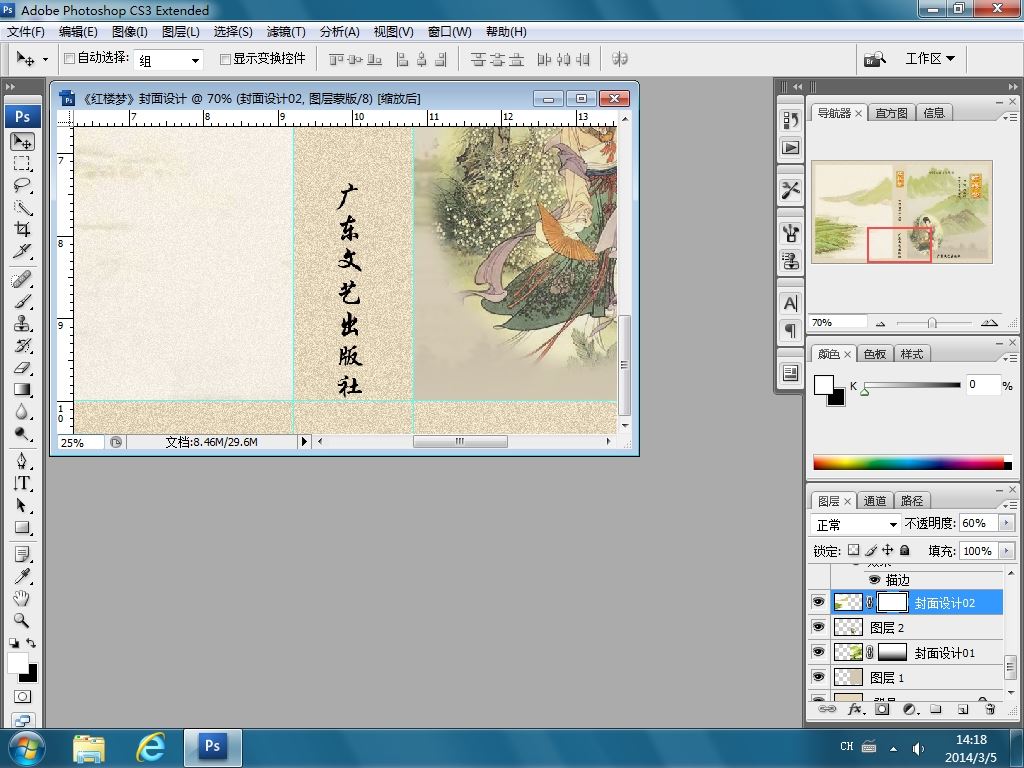Enable 自动选择 checkbox
1024x768 pixels.
point(69,59)
